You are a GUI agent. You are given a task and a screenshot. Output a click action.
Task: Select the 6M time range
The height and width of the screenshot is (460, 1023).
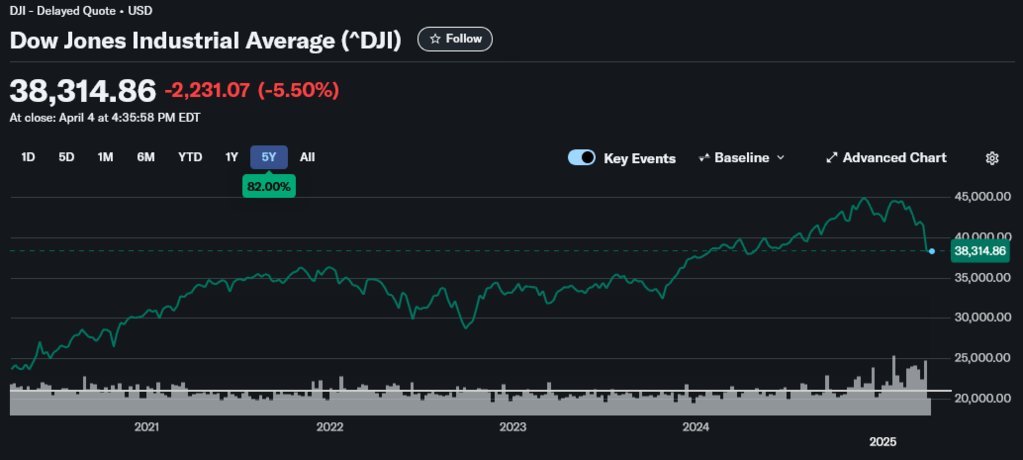click(145, 157)
